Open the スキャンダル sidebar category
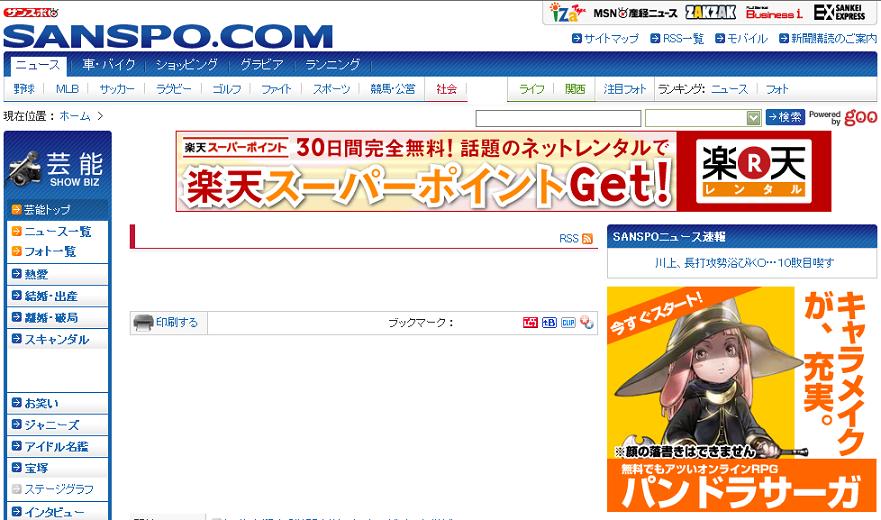The image size is (881, 520). pos(57,339)
